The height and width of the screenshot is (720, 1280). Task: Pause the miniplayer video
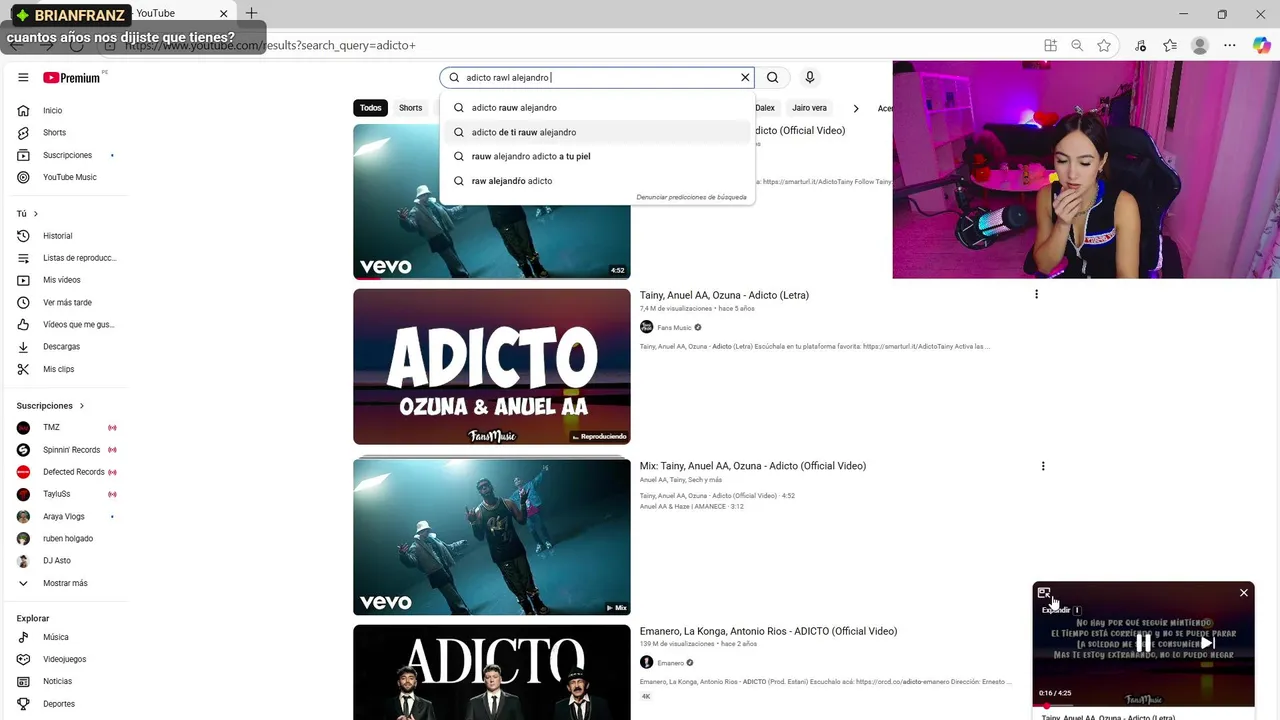[x=1143, y=643]
